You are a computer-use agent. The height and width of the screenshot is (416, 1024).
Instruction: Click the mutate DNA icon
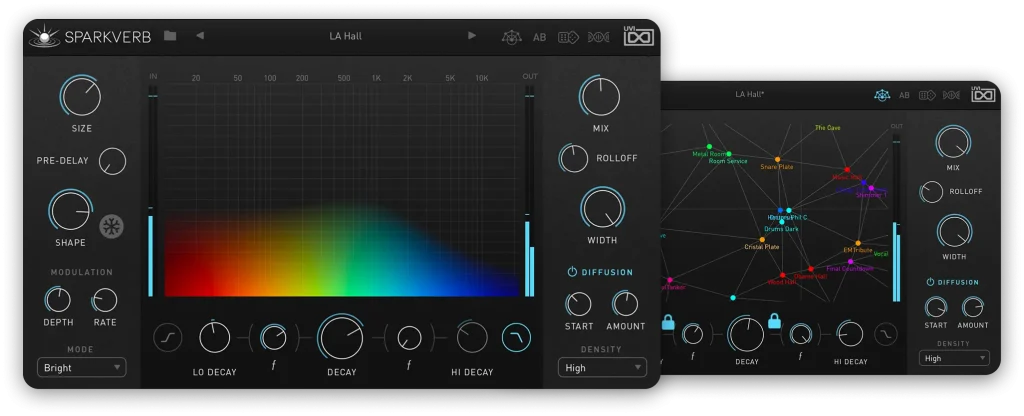(598, 37)
